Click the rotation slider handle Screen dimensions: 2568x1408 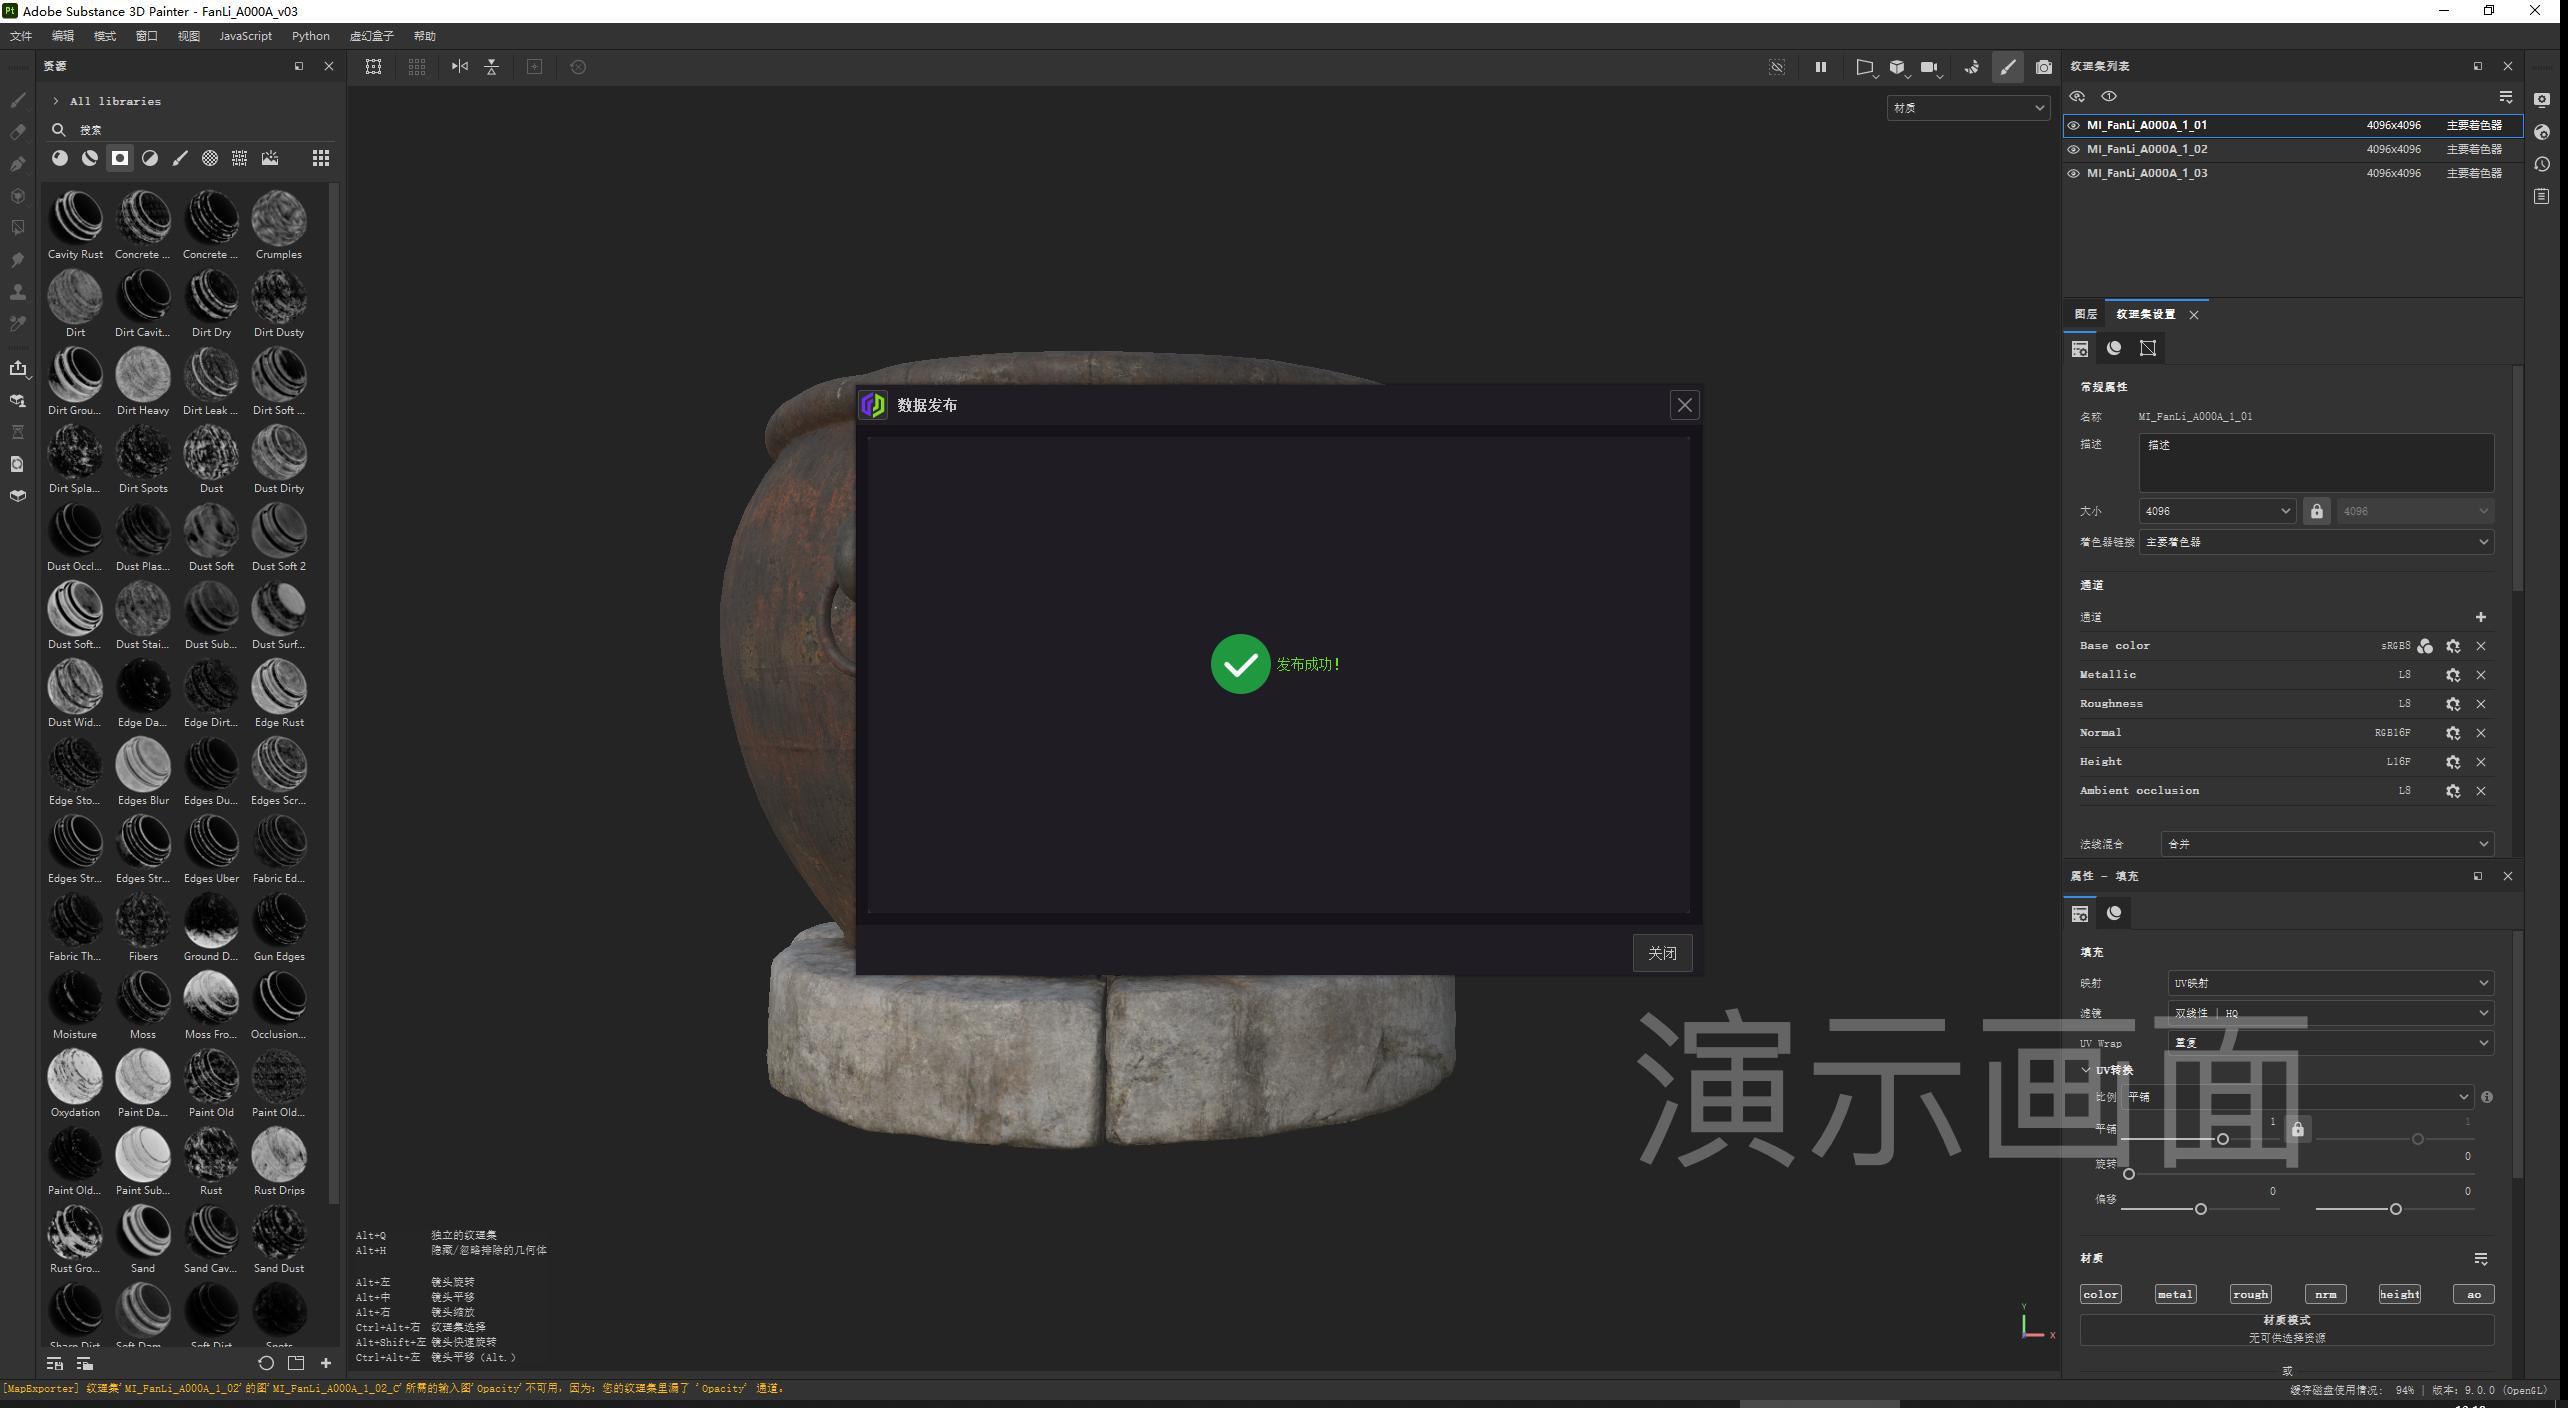(2129, 1174)
